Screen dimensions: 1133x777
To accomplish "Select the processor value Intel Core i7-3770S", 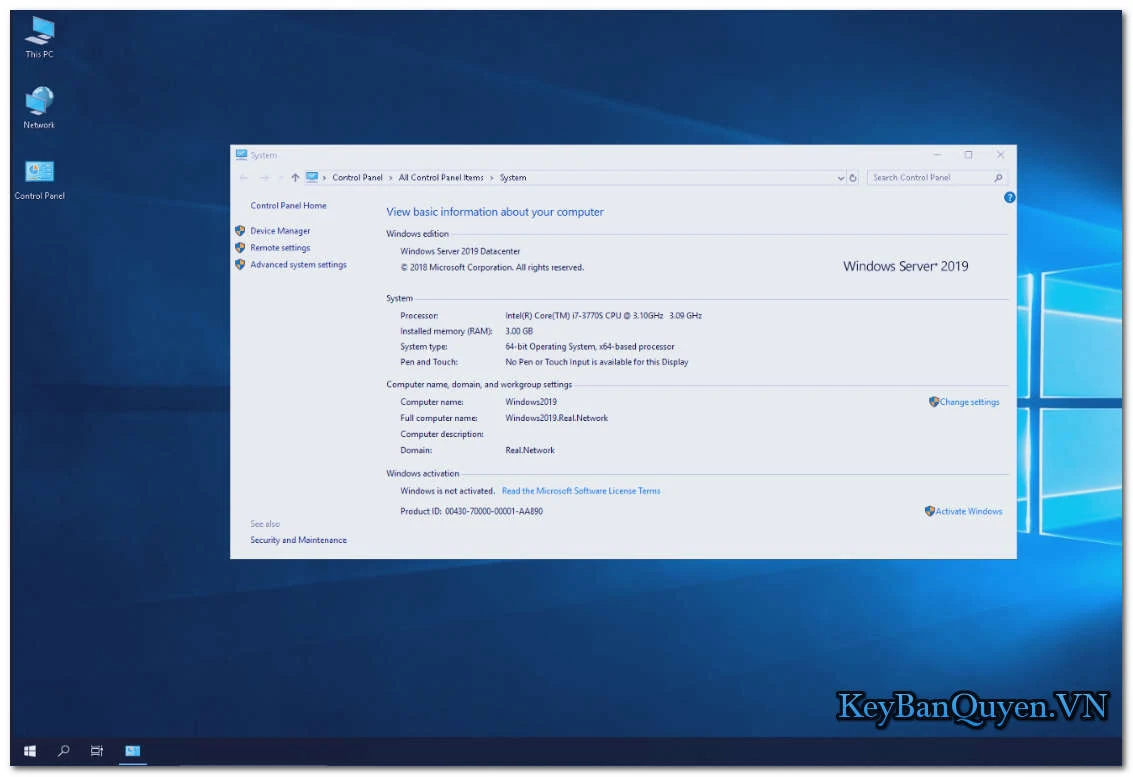I will 603,316.
